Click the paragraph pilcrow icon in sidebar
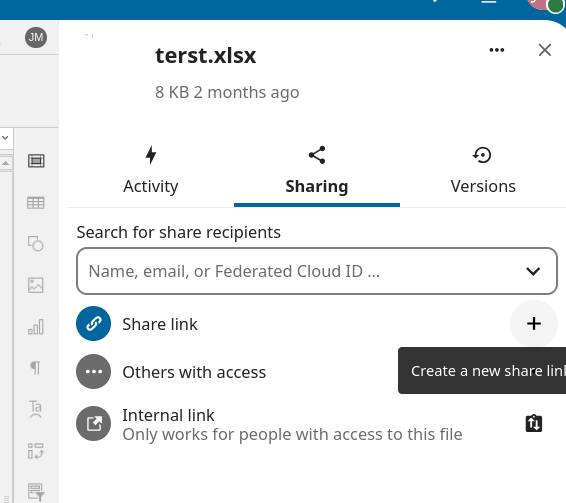Viewport: 566px width, 503px height. tap(35, 368)
